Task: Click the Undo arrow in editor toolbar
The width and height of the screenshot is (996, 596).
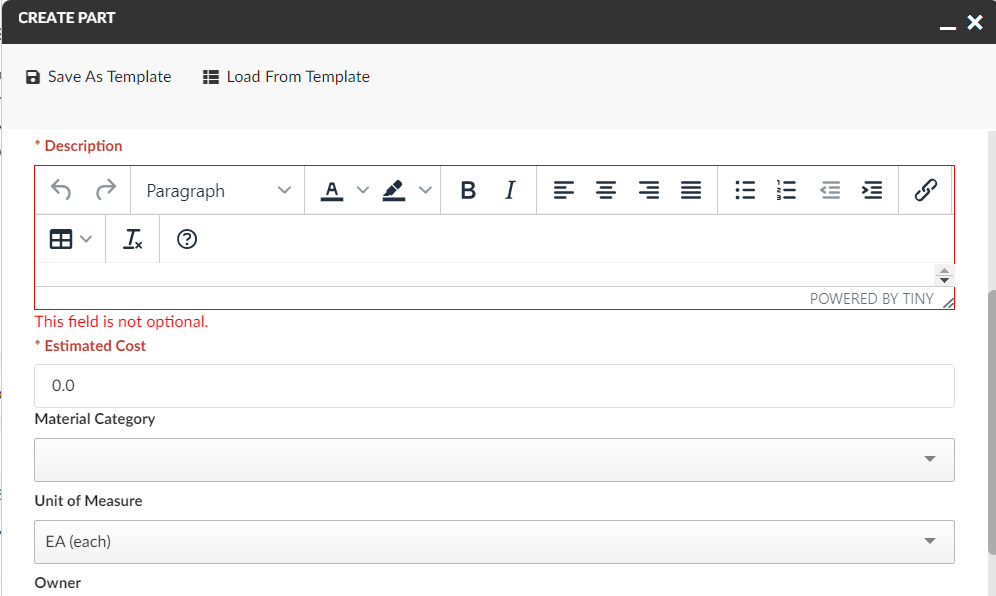Action: pos(61,190)
